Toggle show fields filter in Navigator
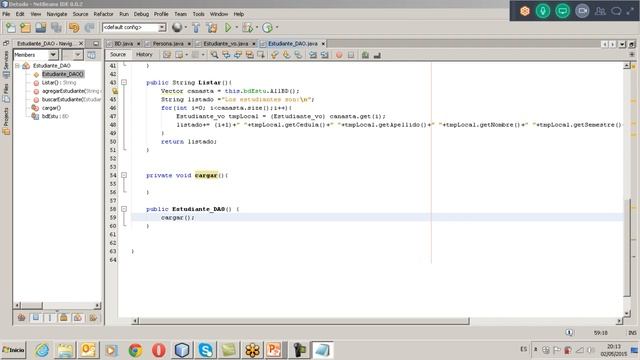 pos(36,317)
